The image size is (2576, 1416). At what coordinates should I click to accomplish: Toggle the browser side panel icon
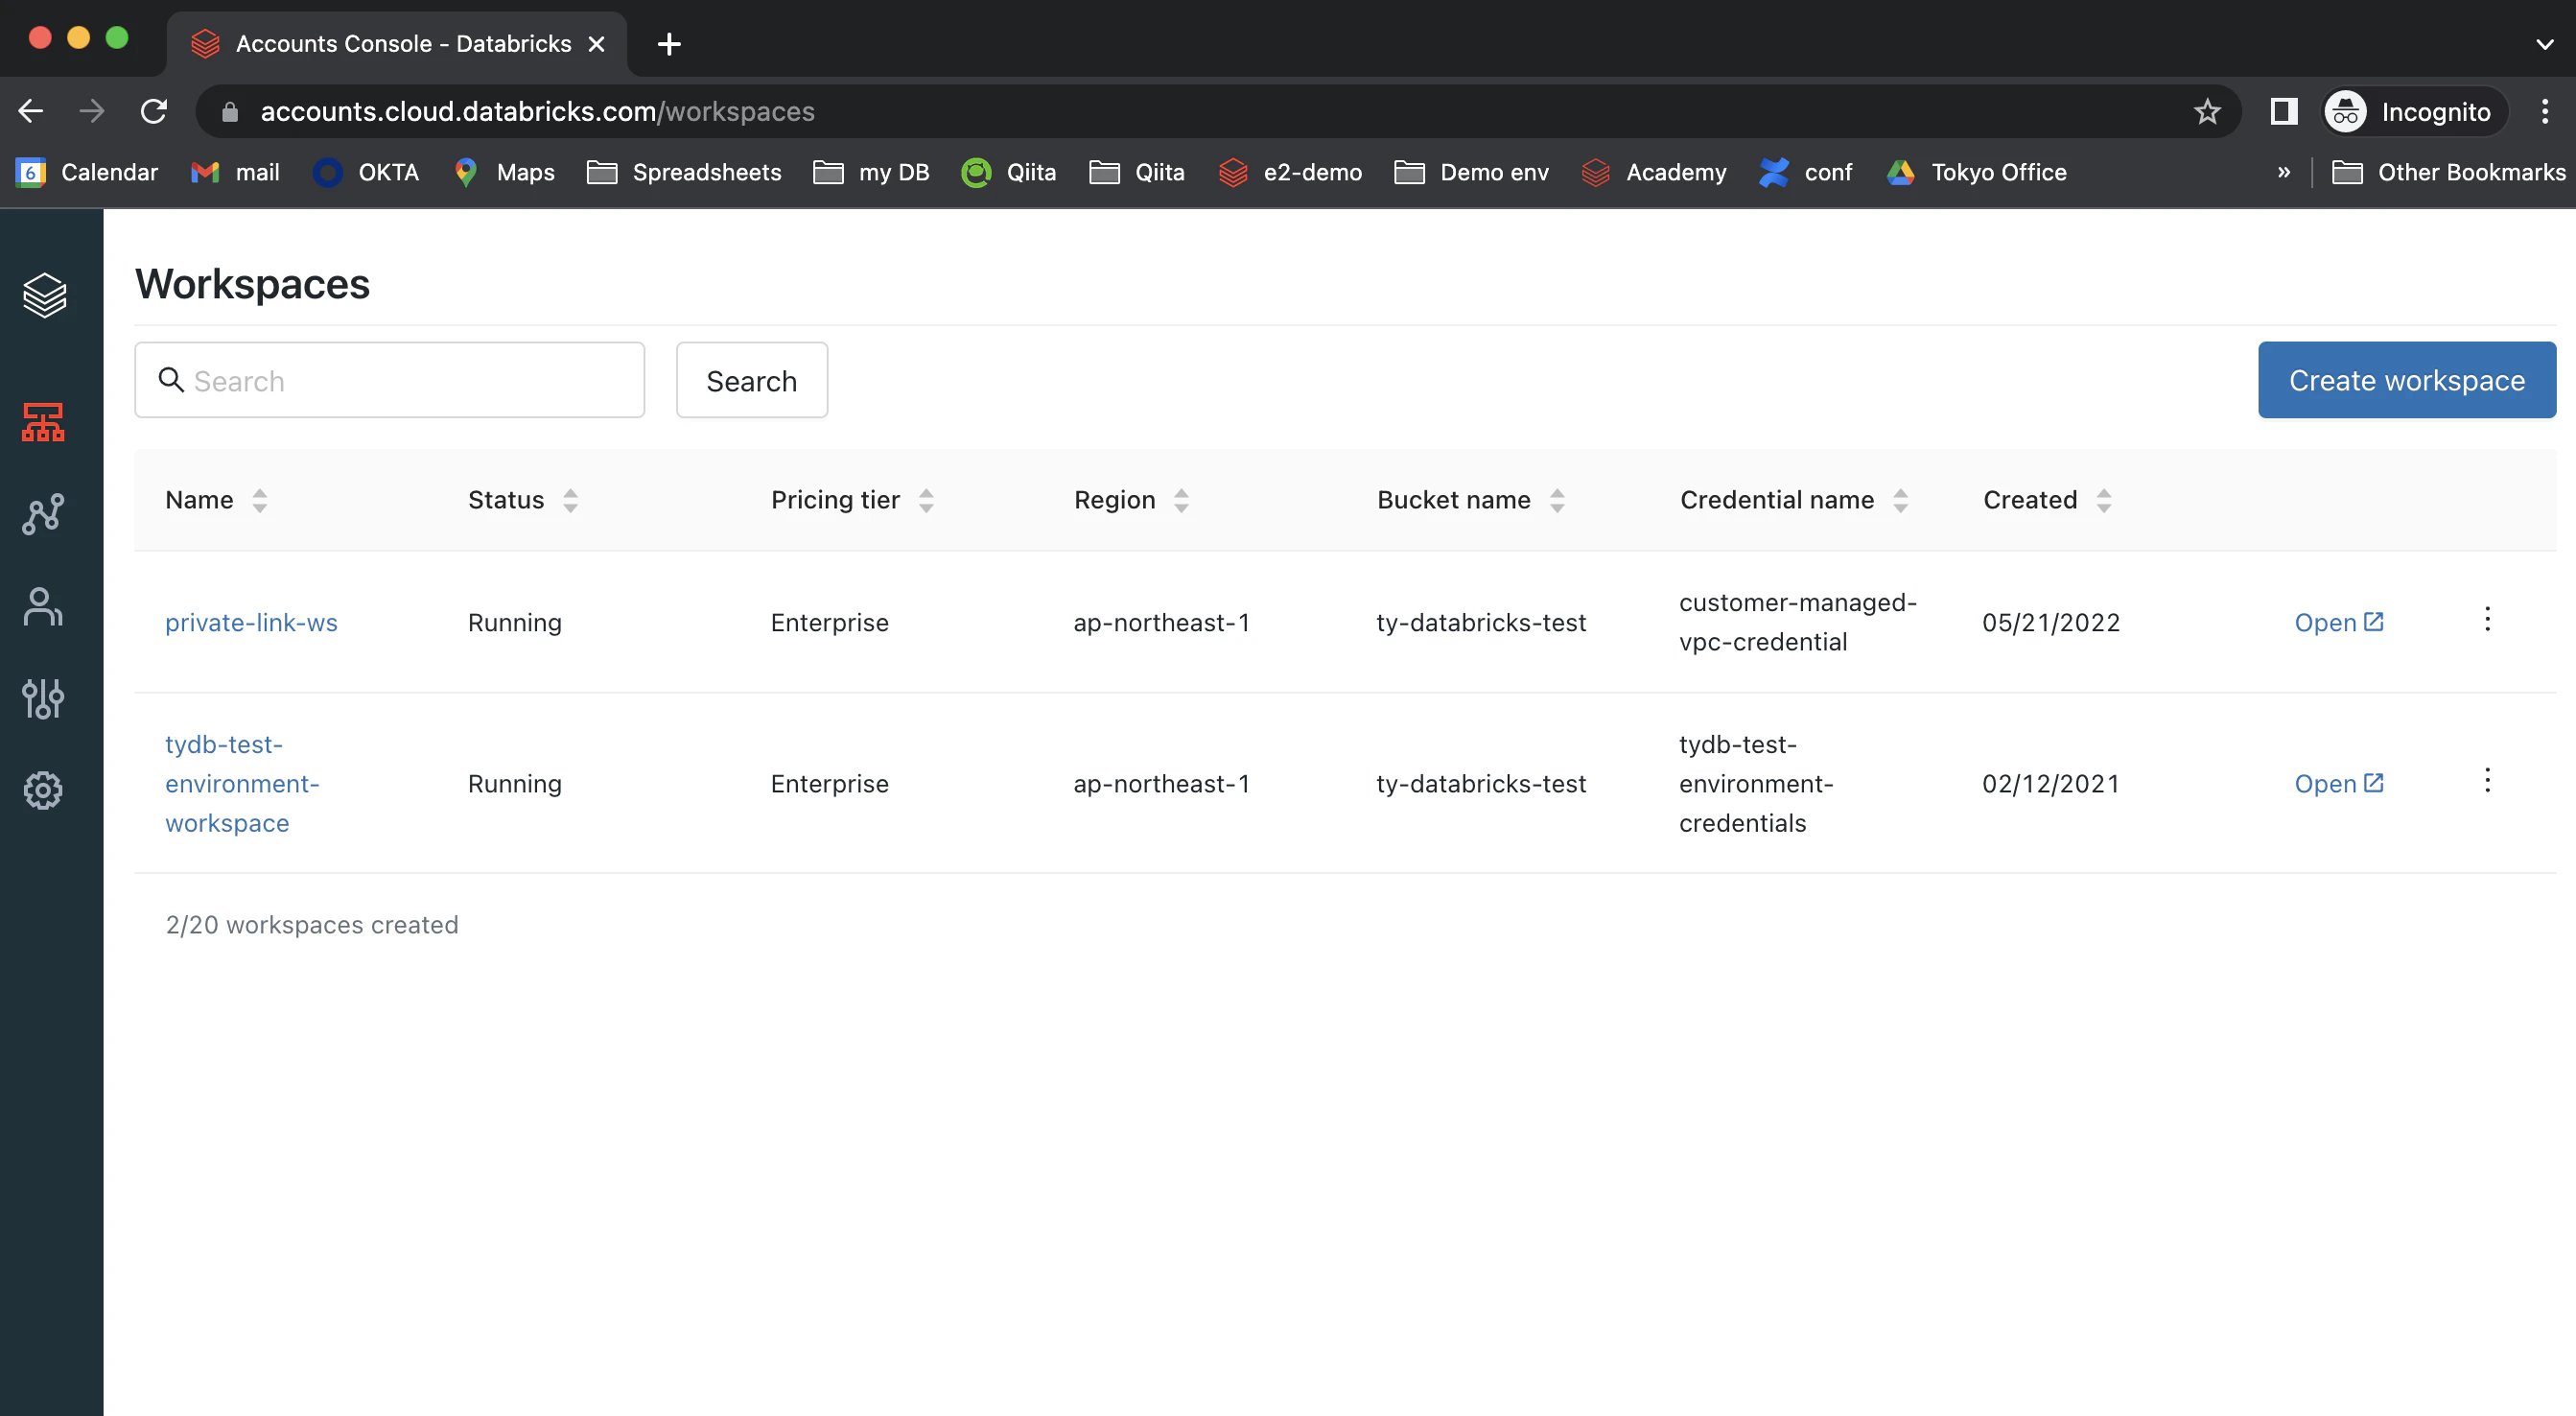pyautogui.click(x=2284, y=111)
